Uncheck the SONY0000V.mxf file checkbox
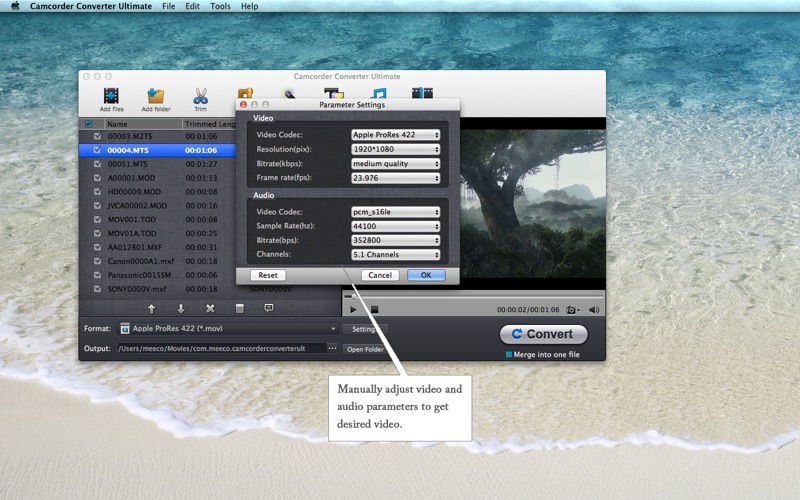 point(97,288)
